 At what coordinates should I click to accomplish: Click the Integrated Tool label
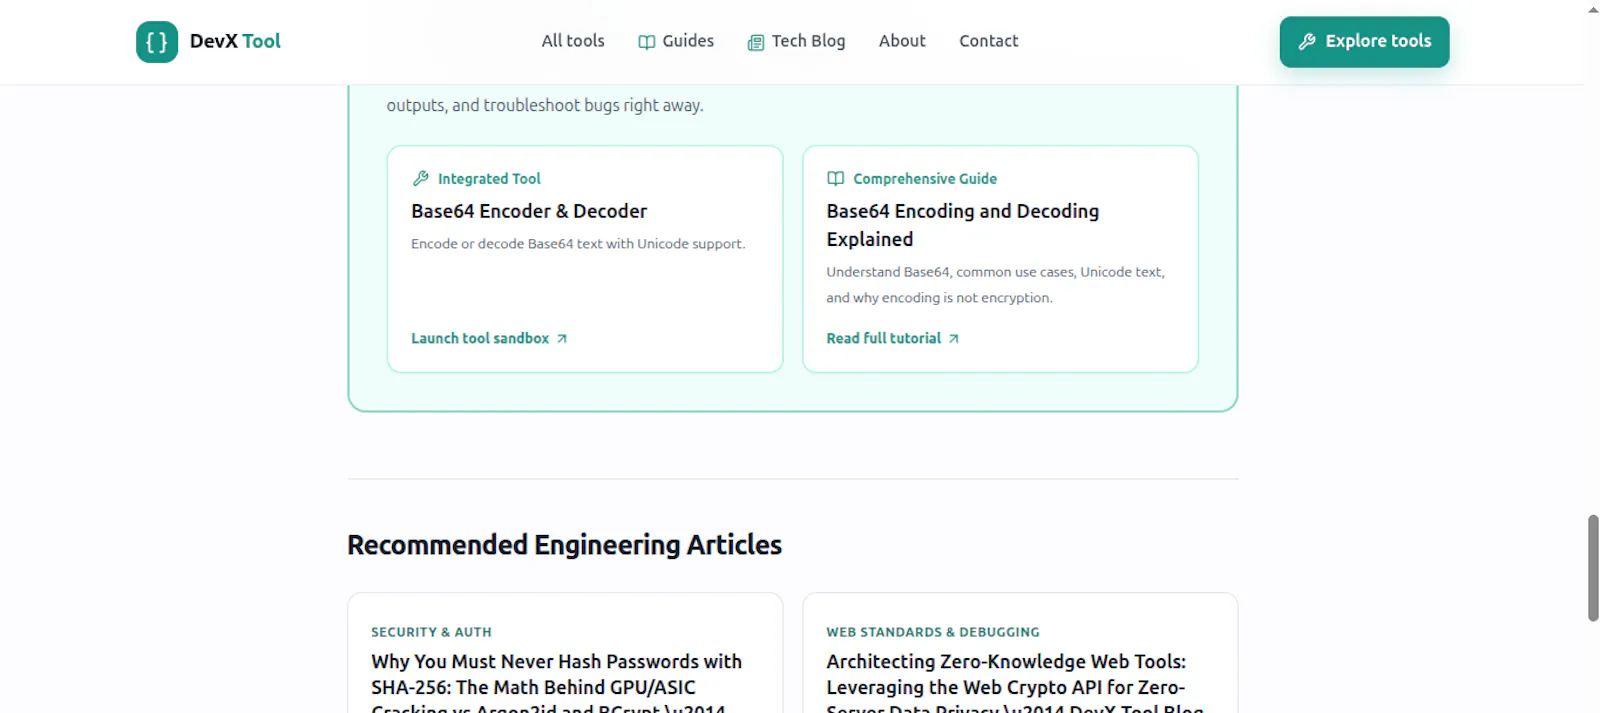pyautogui.click(x=489, y=178)
